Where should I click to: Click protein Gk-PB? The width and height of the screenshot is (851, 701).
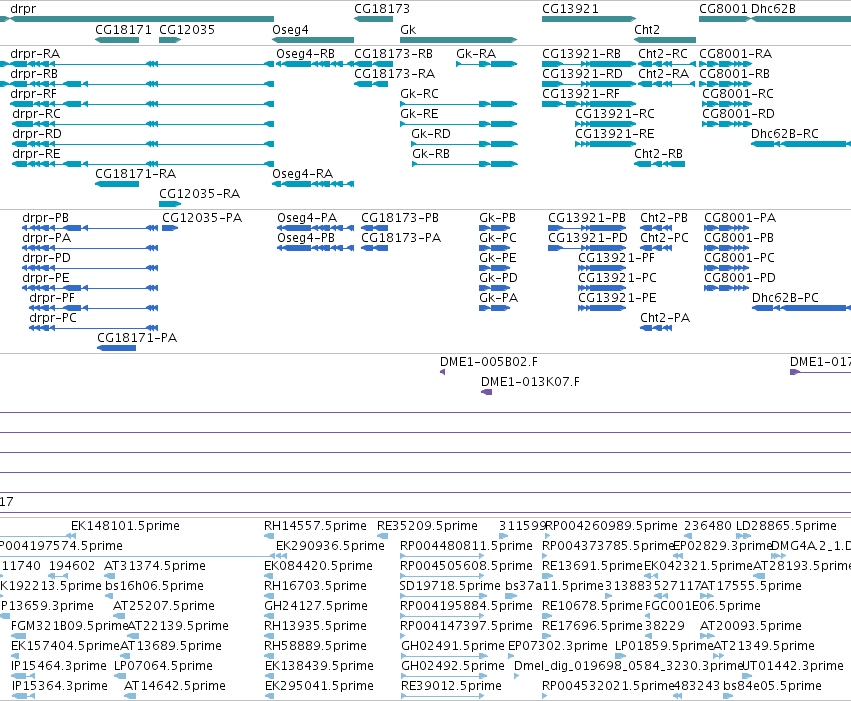pos(497,219)
